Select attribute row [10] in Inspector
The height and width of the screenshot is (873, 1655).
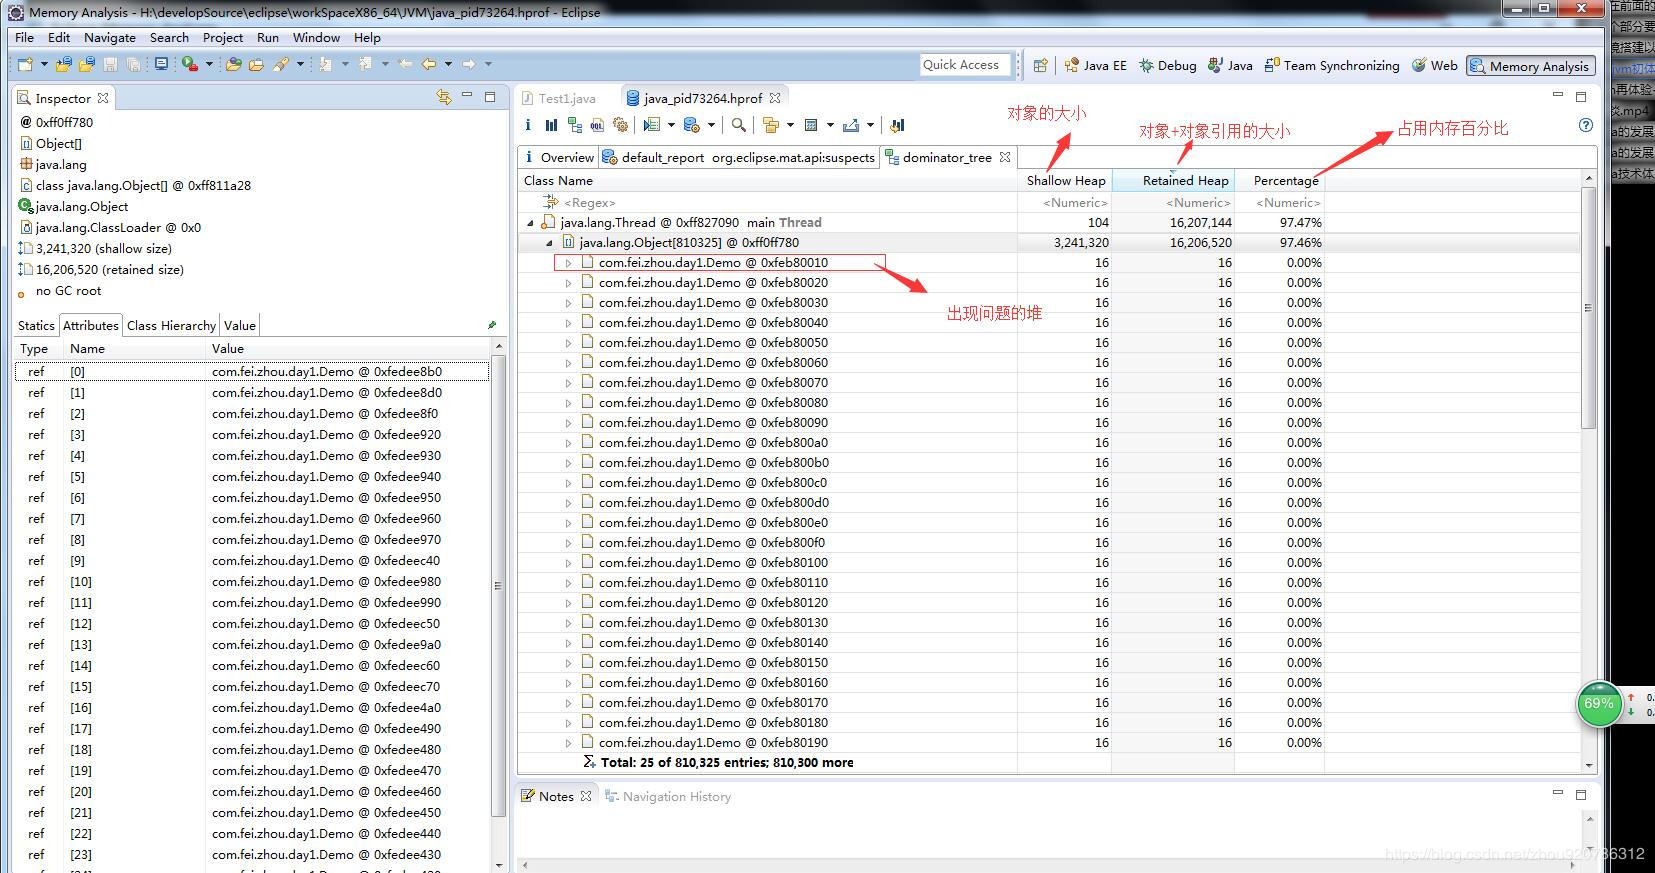click(x=253, y=581)
